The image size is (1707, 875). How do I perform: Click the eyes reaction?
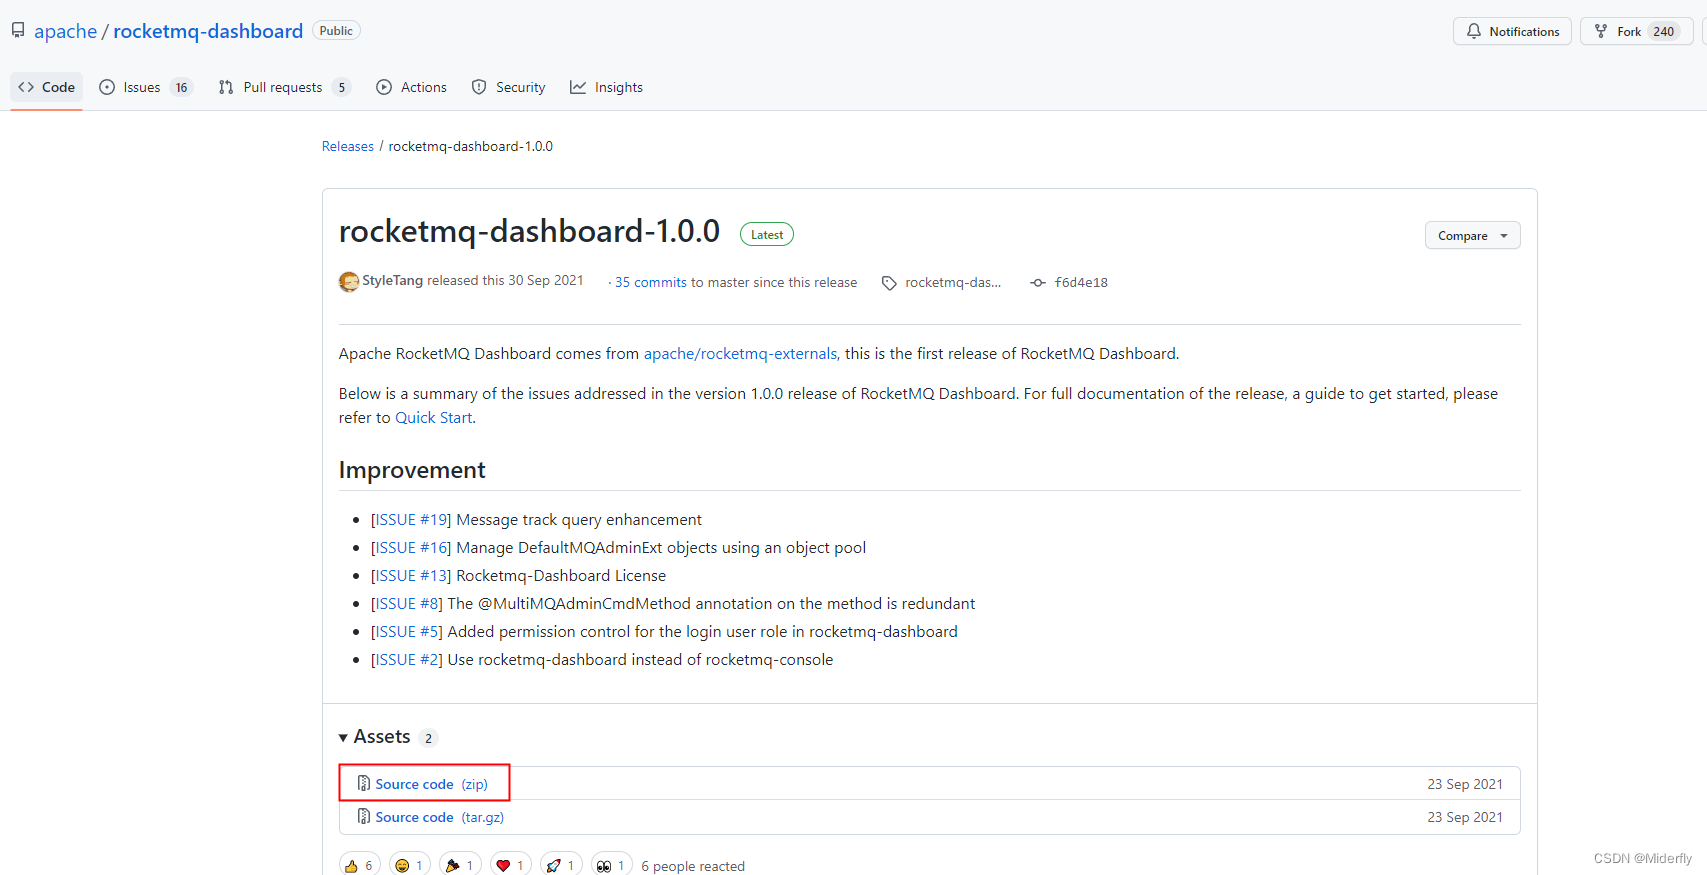pos(612,865)
